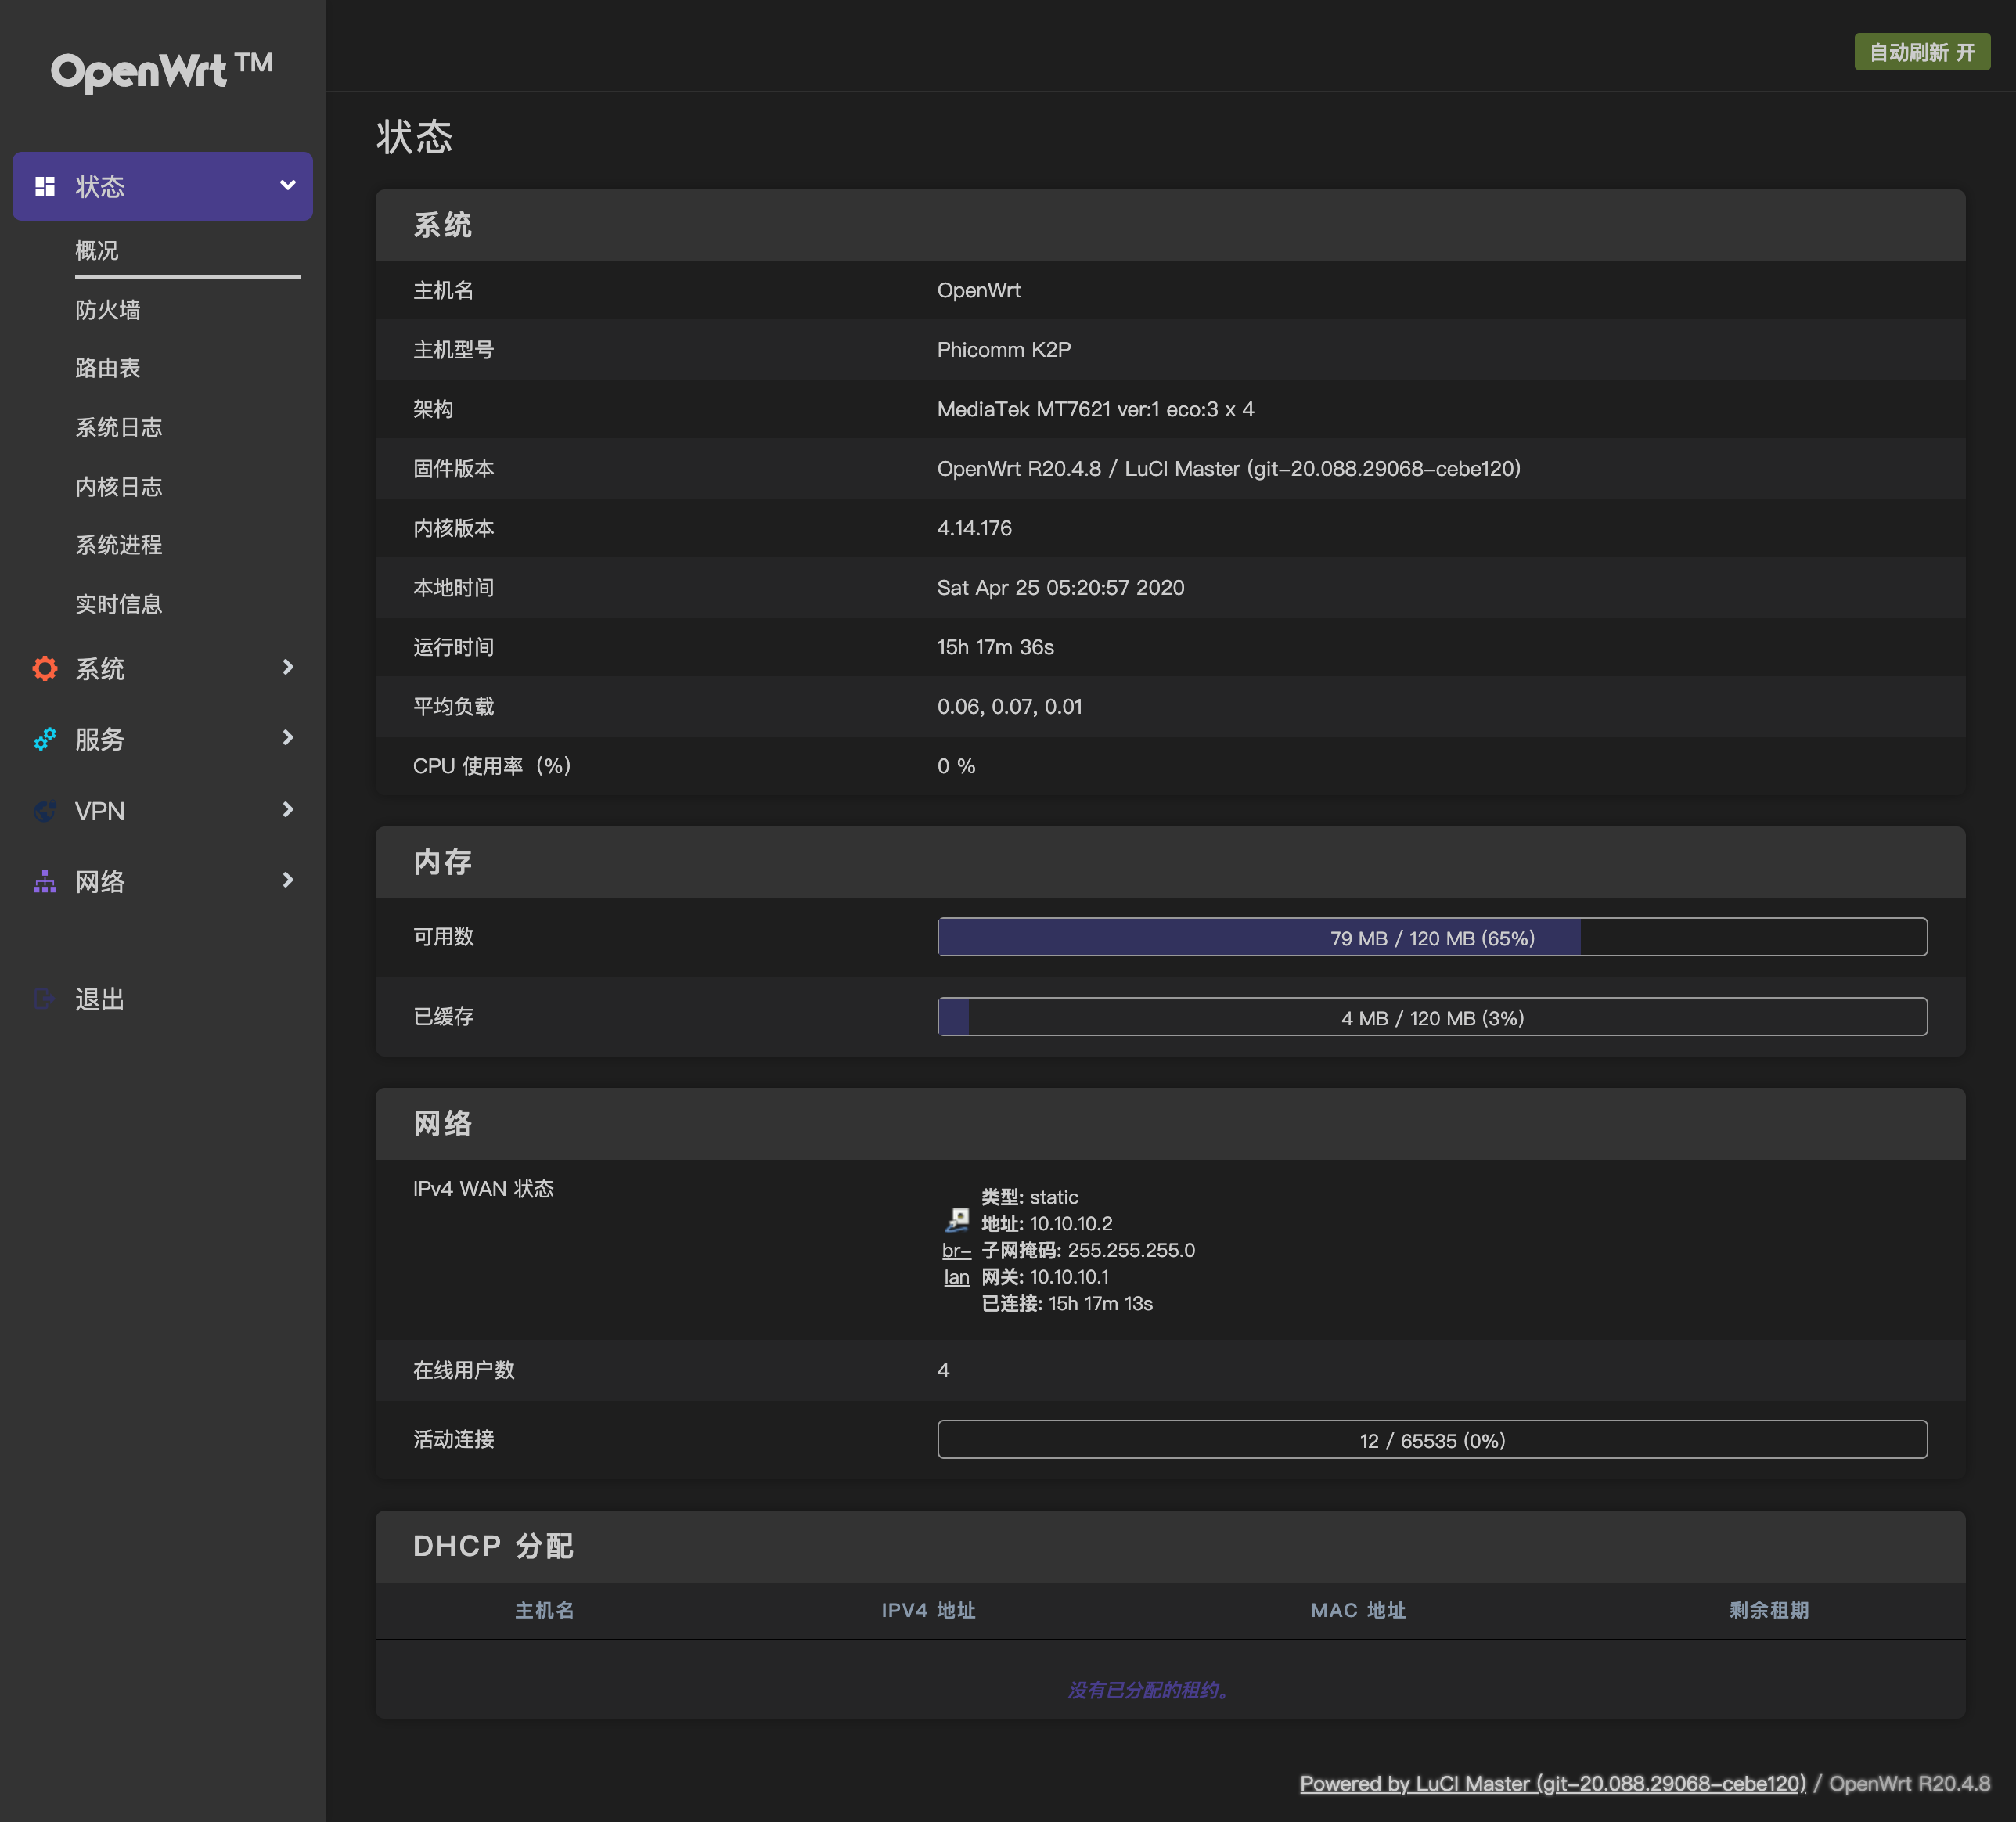The image size is (2016, 1822).
Task: Collapse the 状态 menu chevron
Action: (x=288, y=185)
